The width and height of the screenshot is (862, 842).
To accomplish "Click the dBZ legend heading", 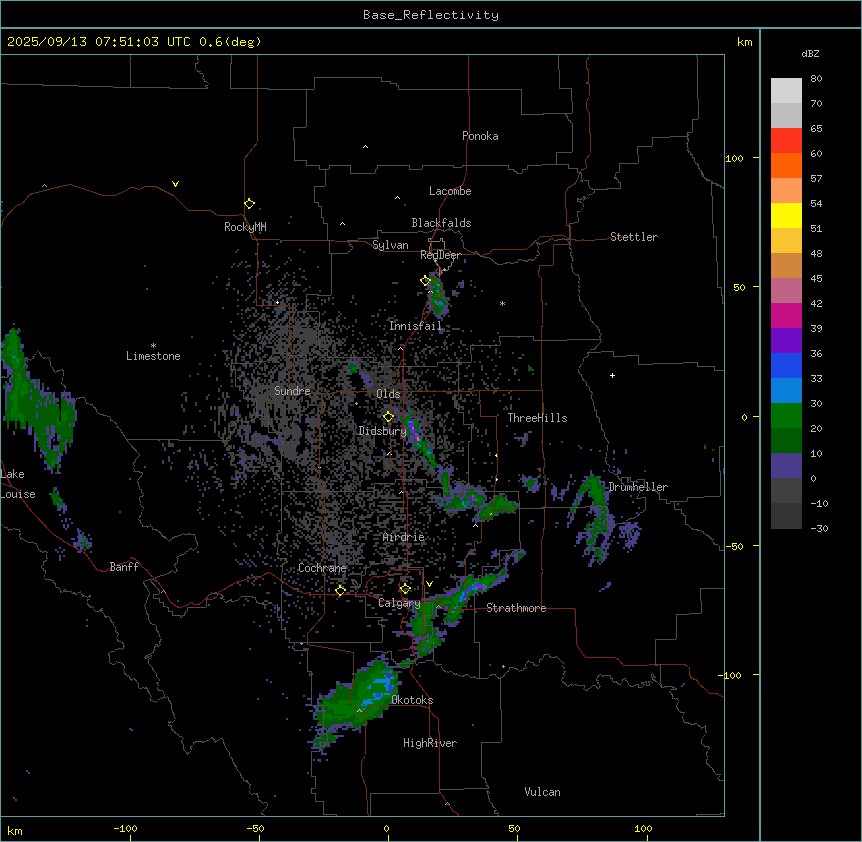I will (x=810, y=53).
